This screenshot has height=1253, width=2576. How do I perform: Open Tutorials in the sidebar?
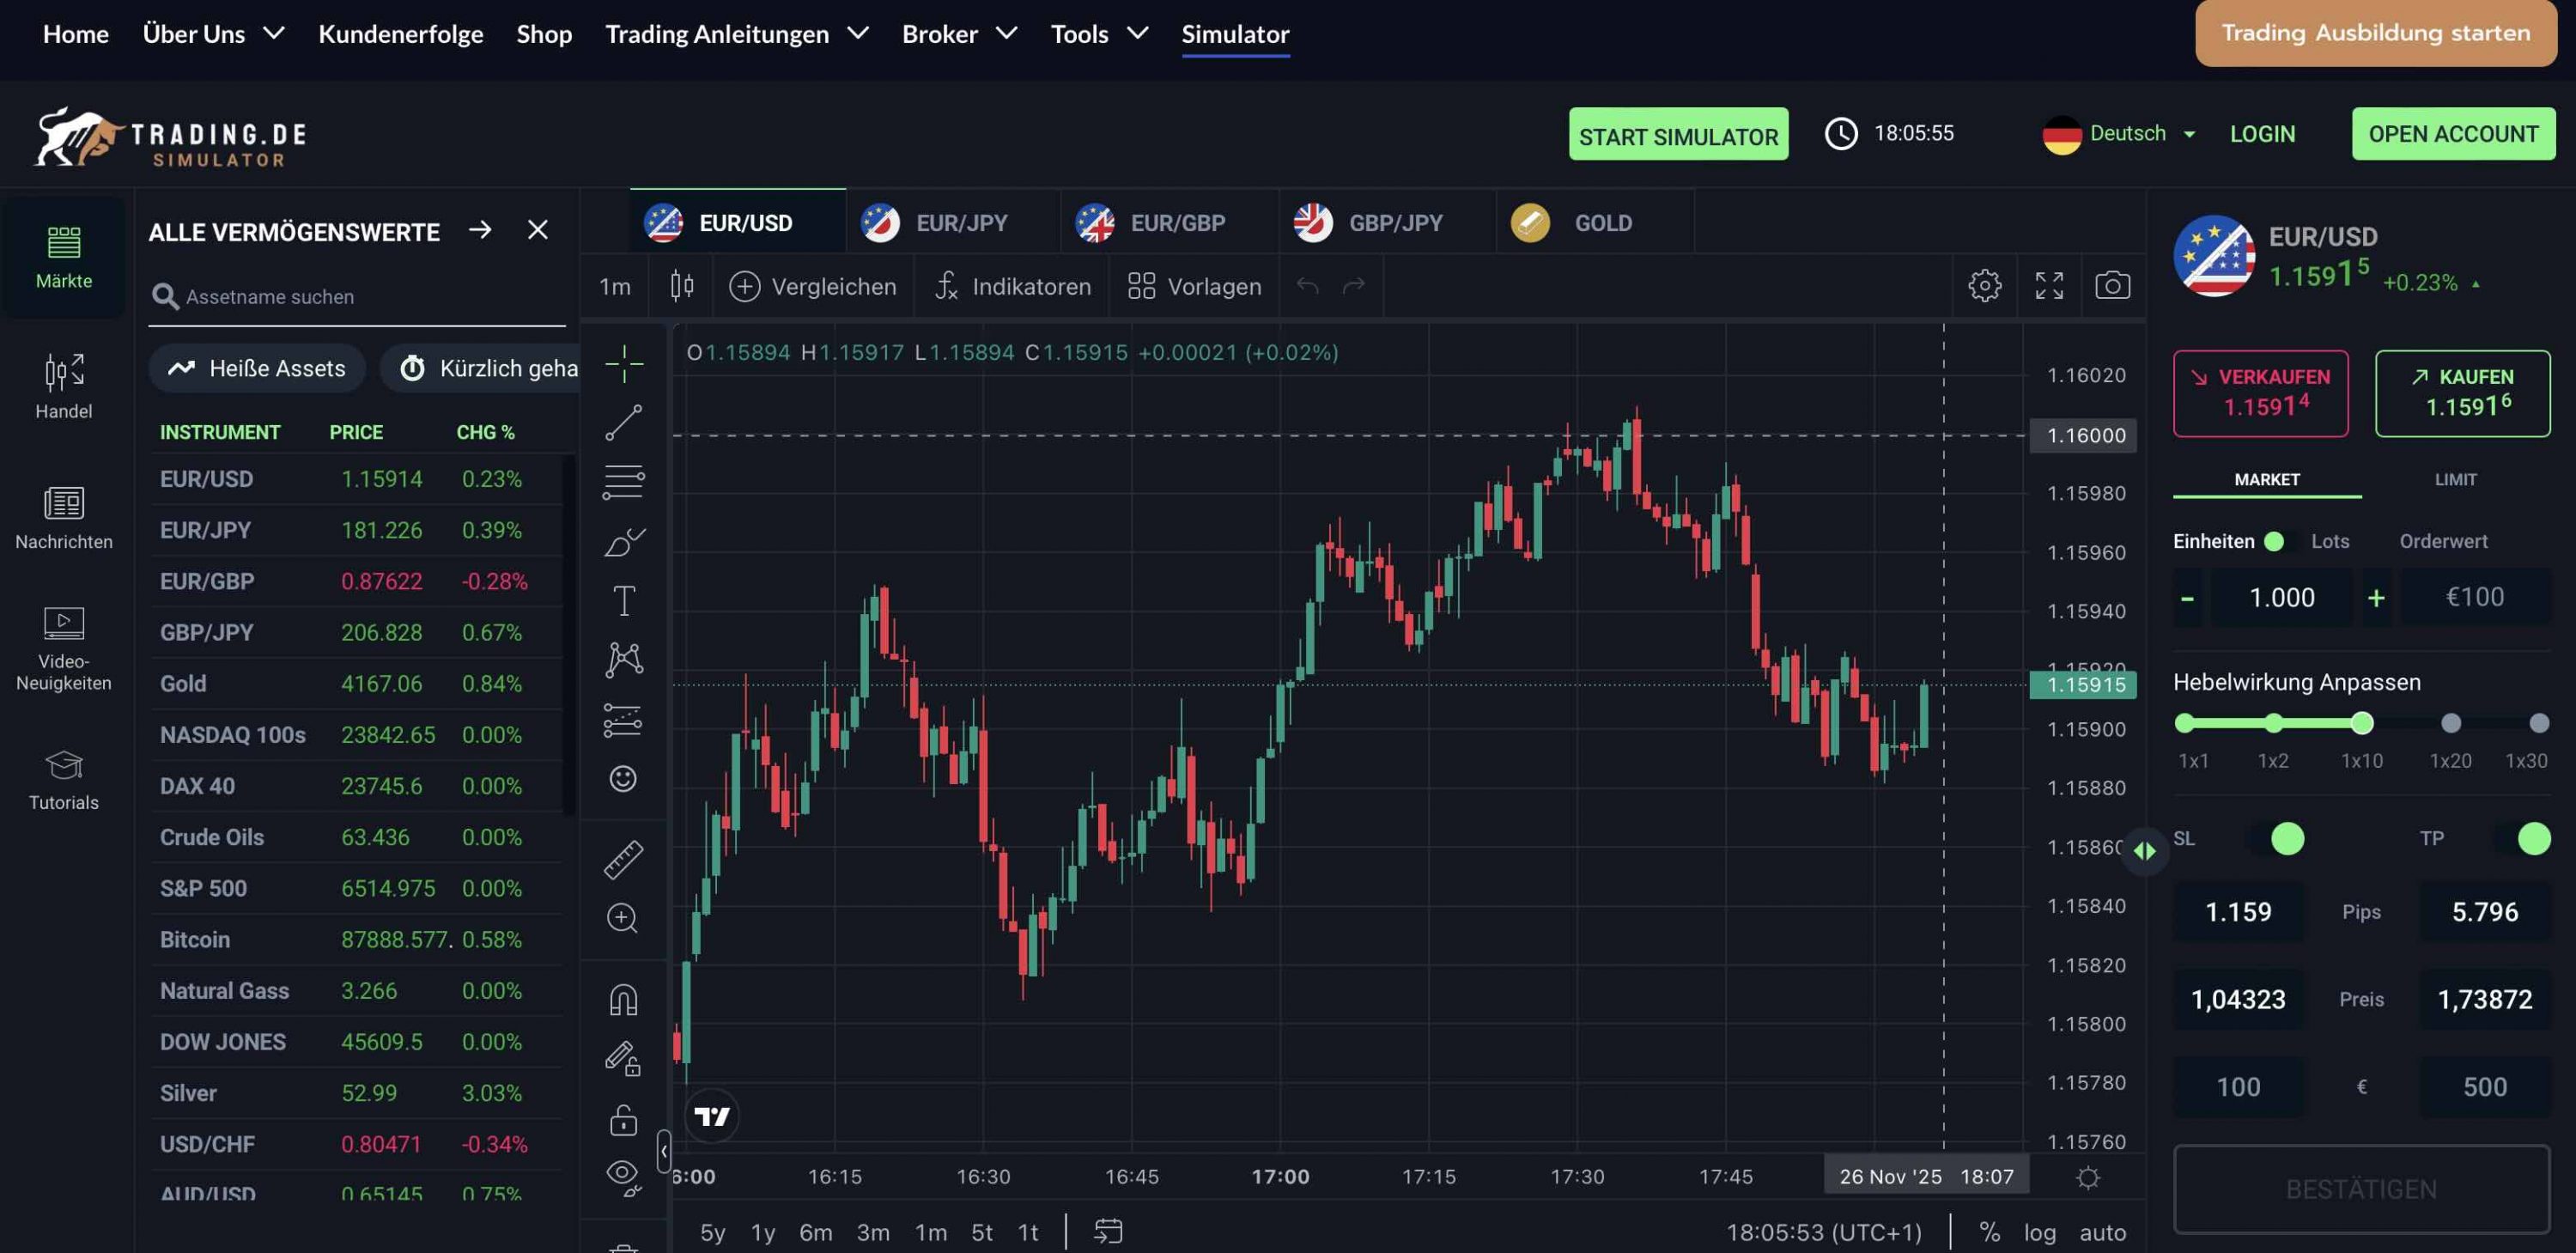coord(64,780)
